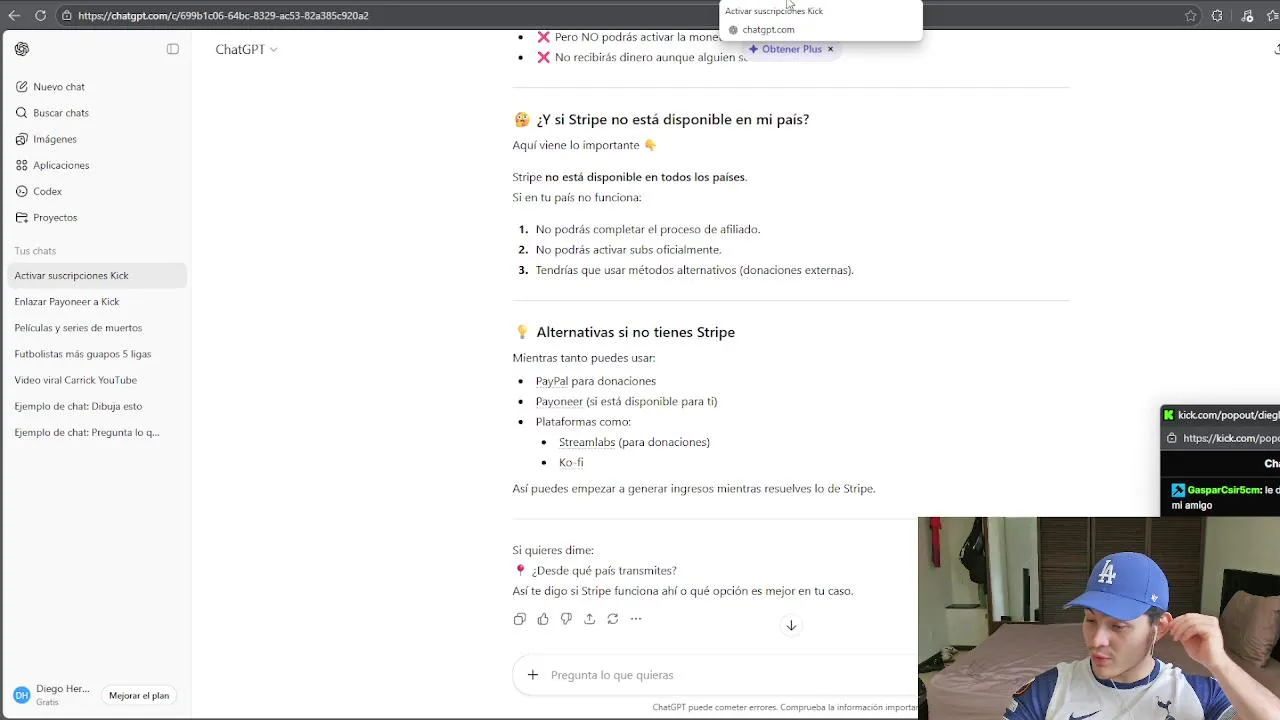Open the Aplicaciones section
The width and height of the screenshot is (1280, 720).
coord(97,165)
